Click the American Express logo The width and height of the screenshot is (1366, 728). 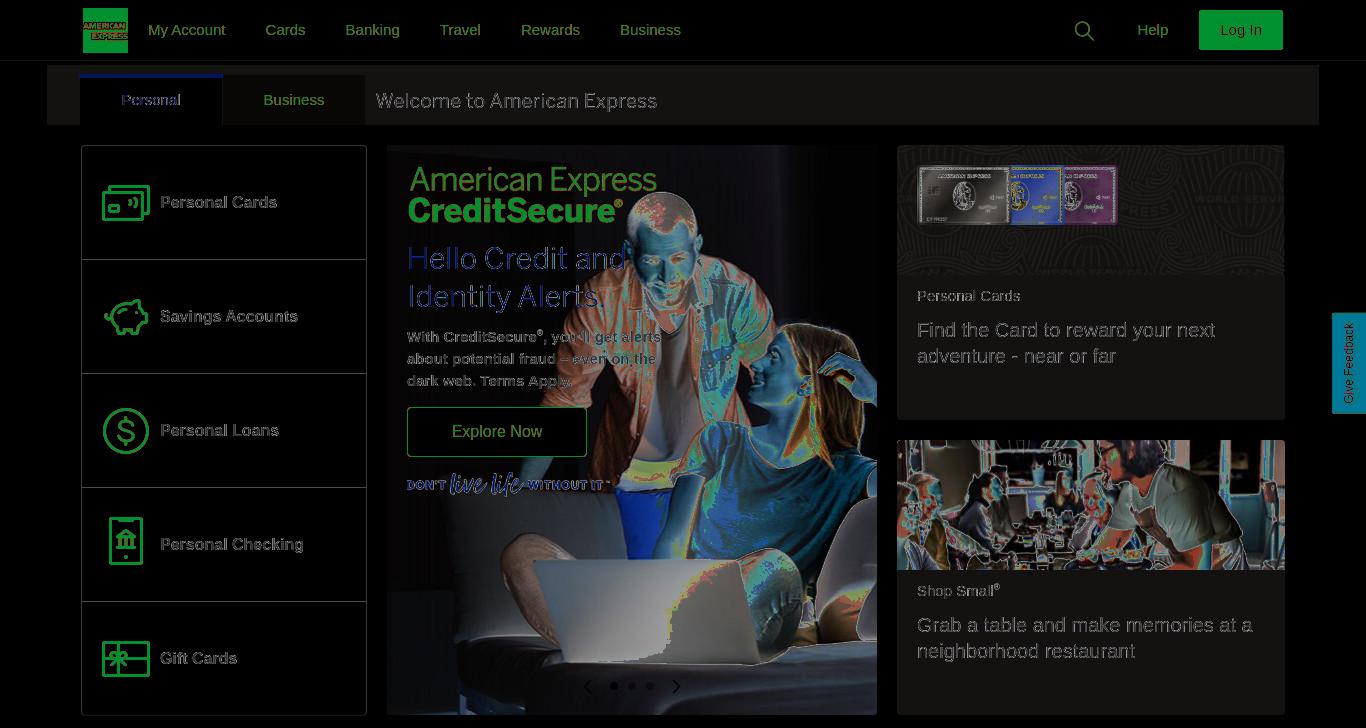point(105,30)
